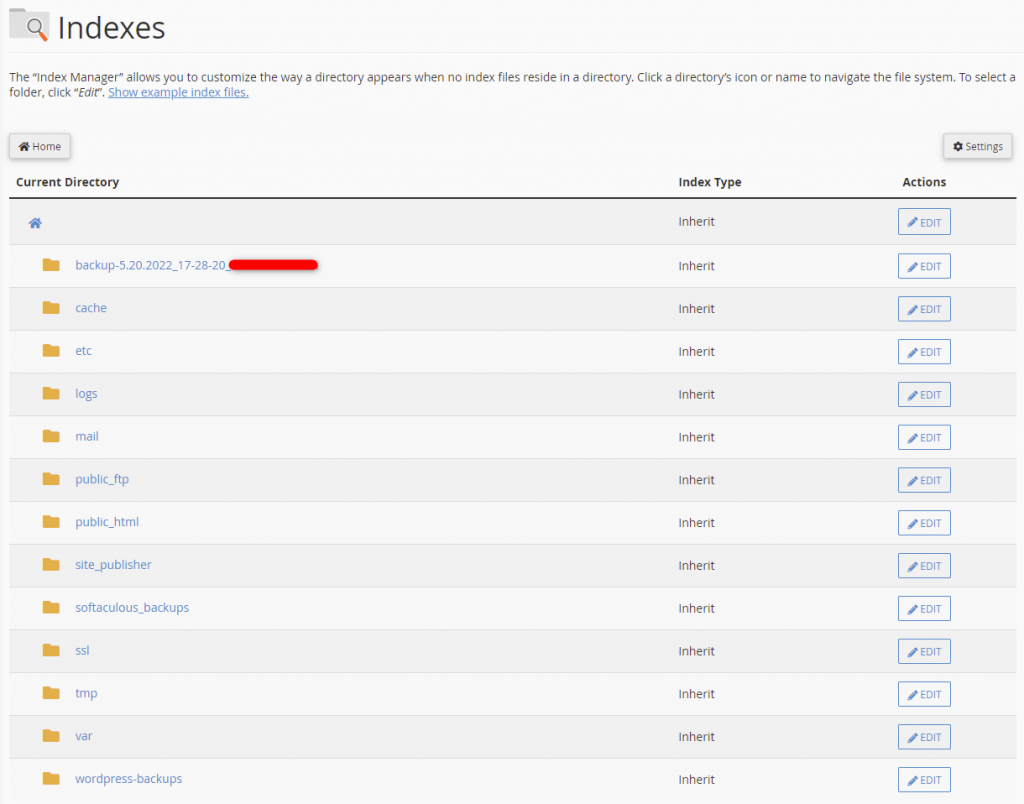This screenshot has height=804, width=1024.
Task: Open Show example index files link
Action: point(177,91)
